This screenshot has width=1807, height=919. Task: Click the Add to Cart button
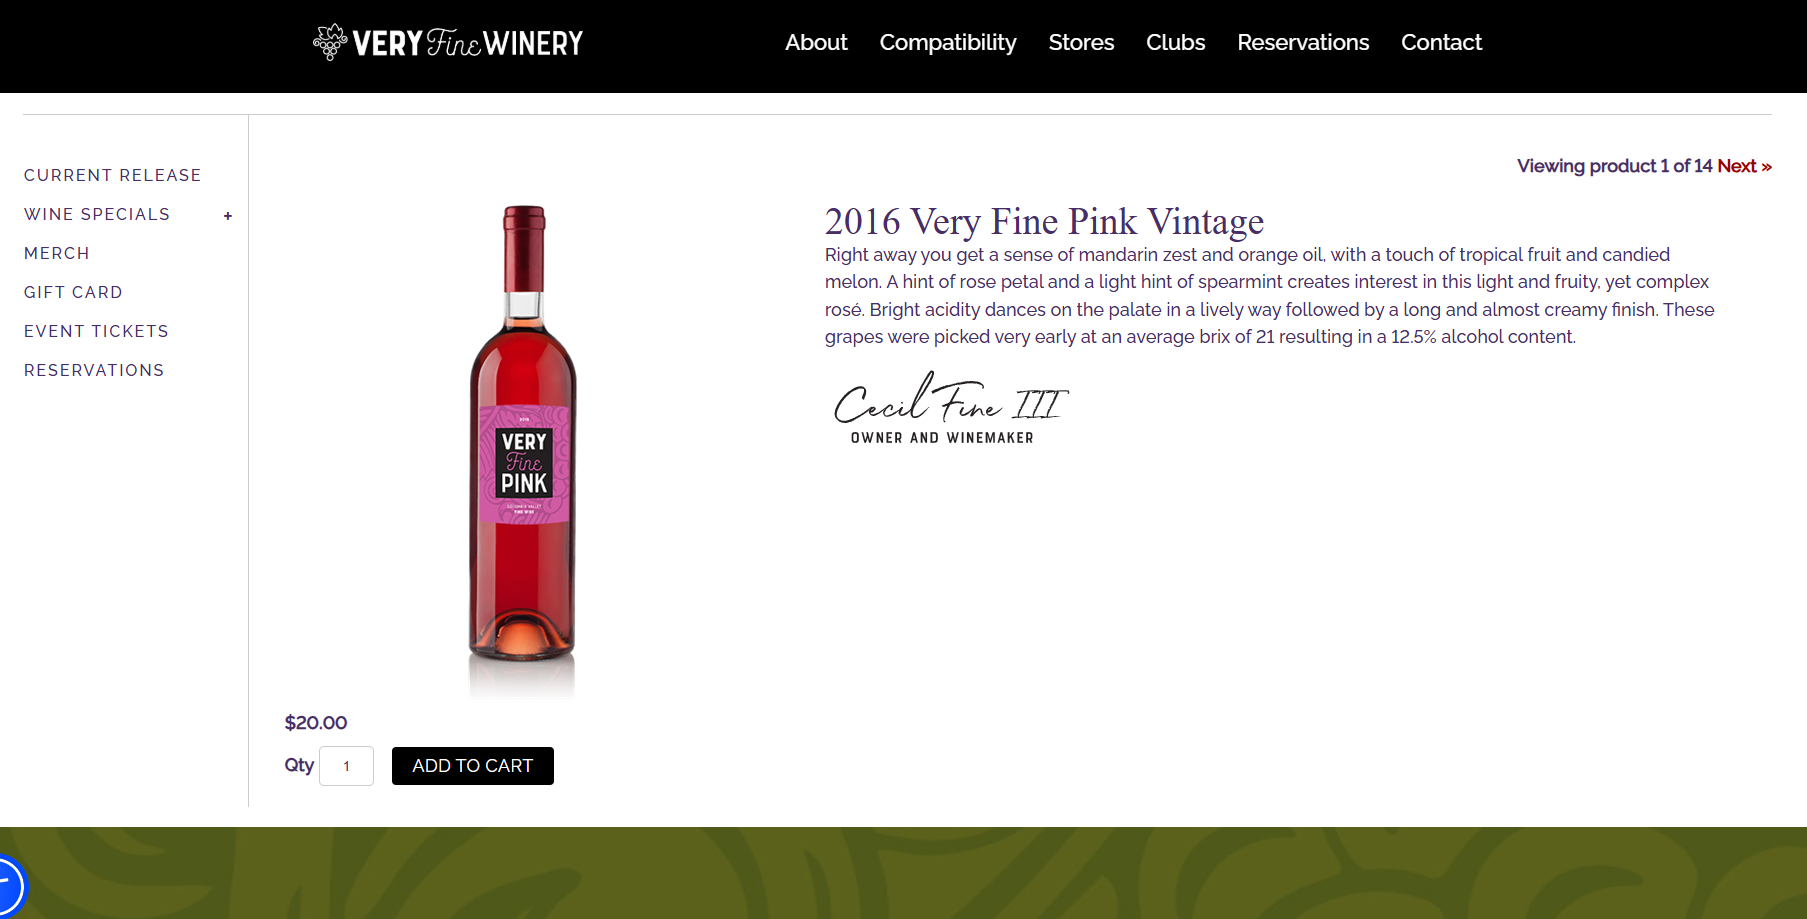click(x=473, y=766)
